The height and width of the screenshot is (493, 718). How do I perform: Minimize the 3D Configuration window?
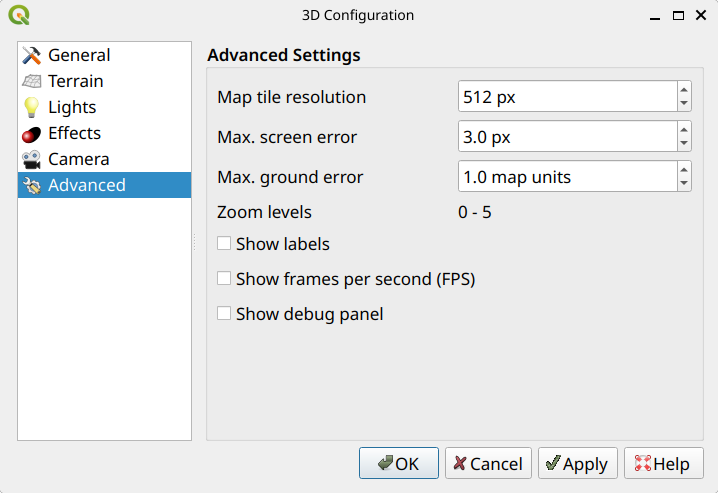click(655, 17)
